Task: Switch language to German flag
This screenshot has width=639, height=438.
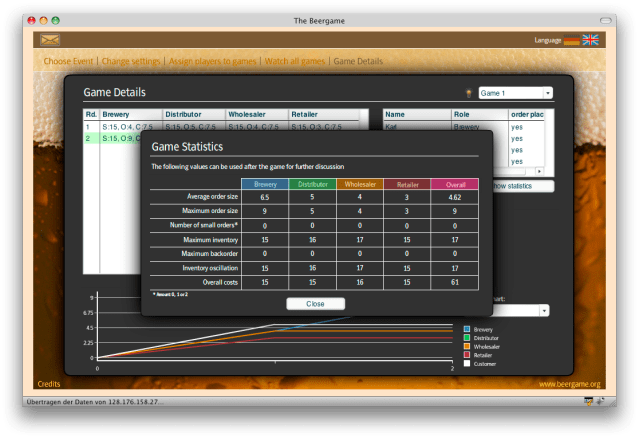Action: click(x=571, y=40)
